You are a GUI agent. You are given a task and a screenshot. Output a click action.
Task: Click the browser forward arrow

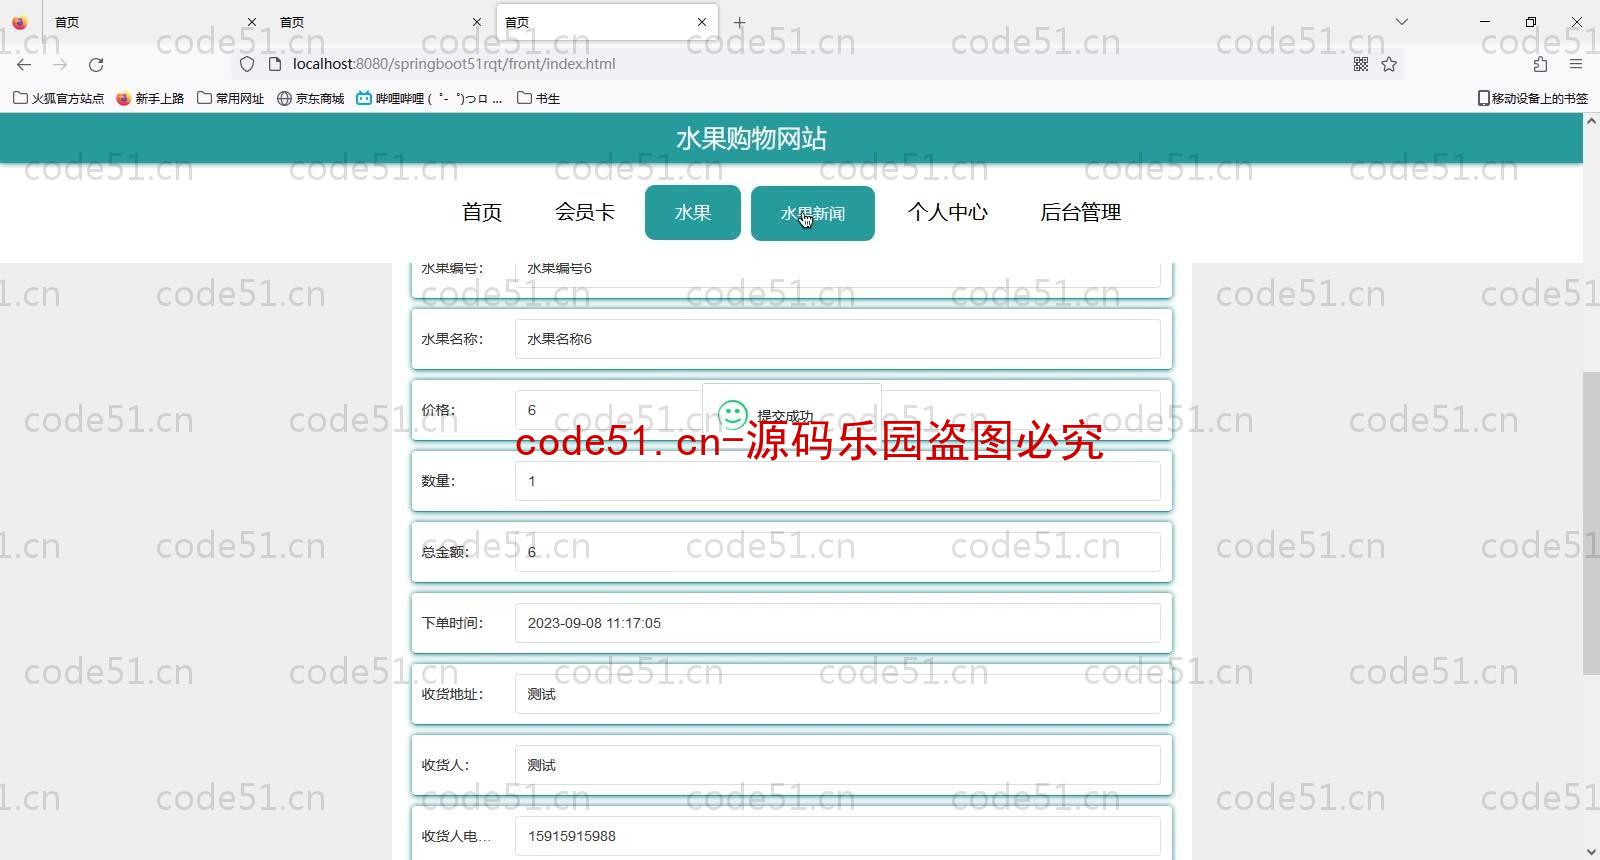(x=60, y=64)
